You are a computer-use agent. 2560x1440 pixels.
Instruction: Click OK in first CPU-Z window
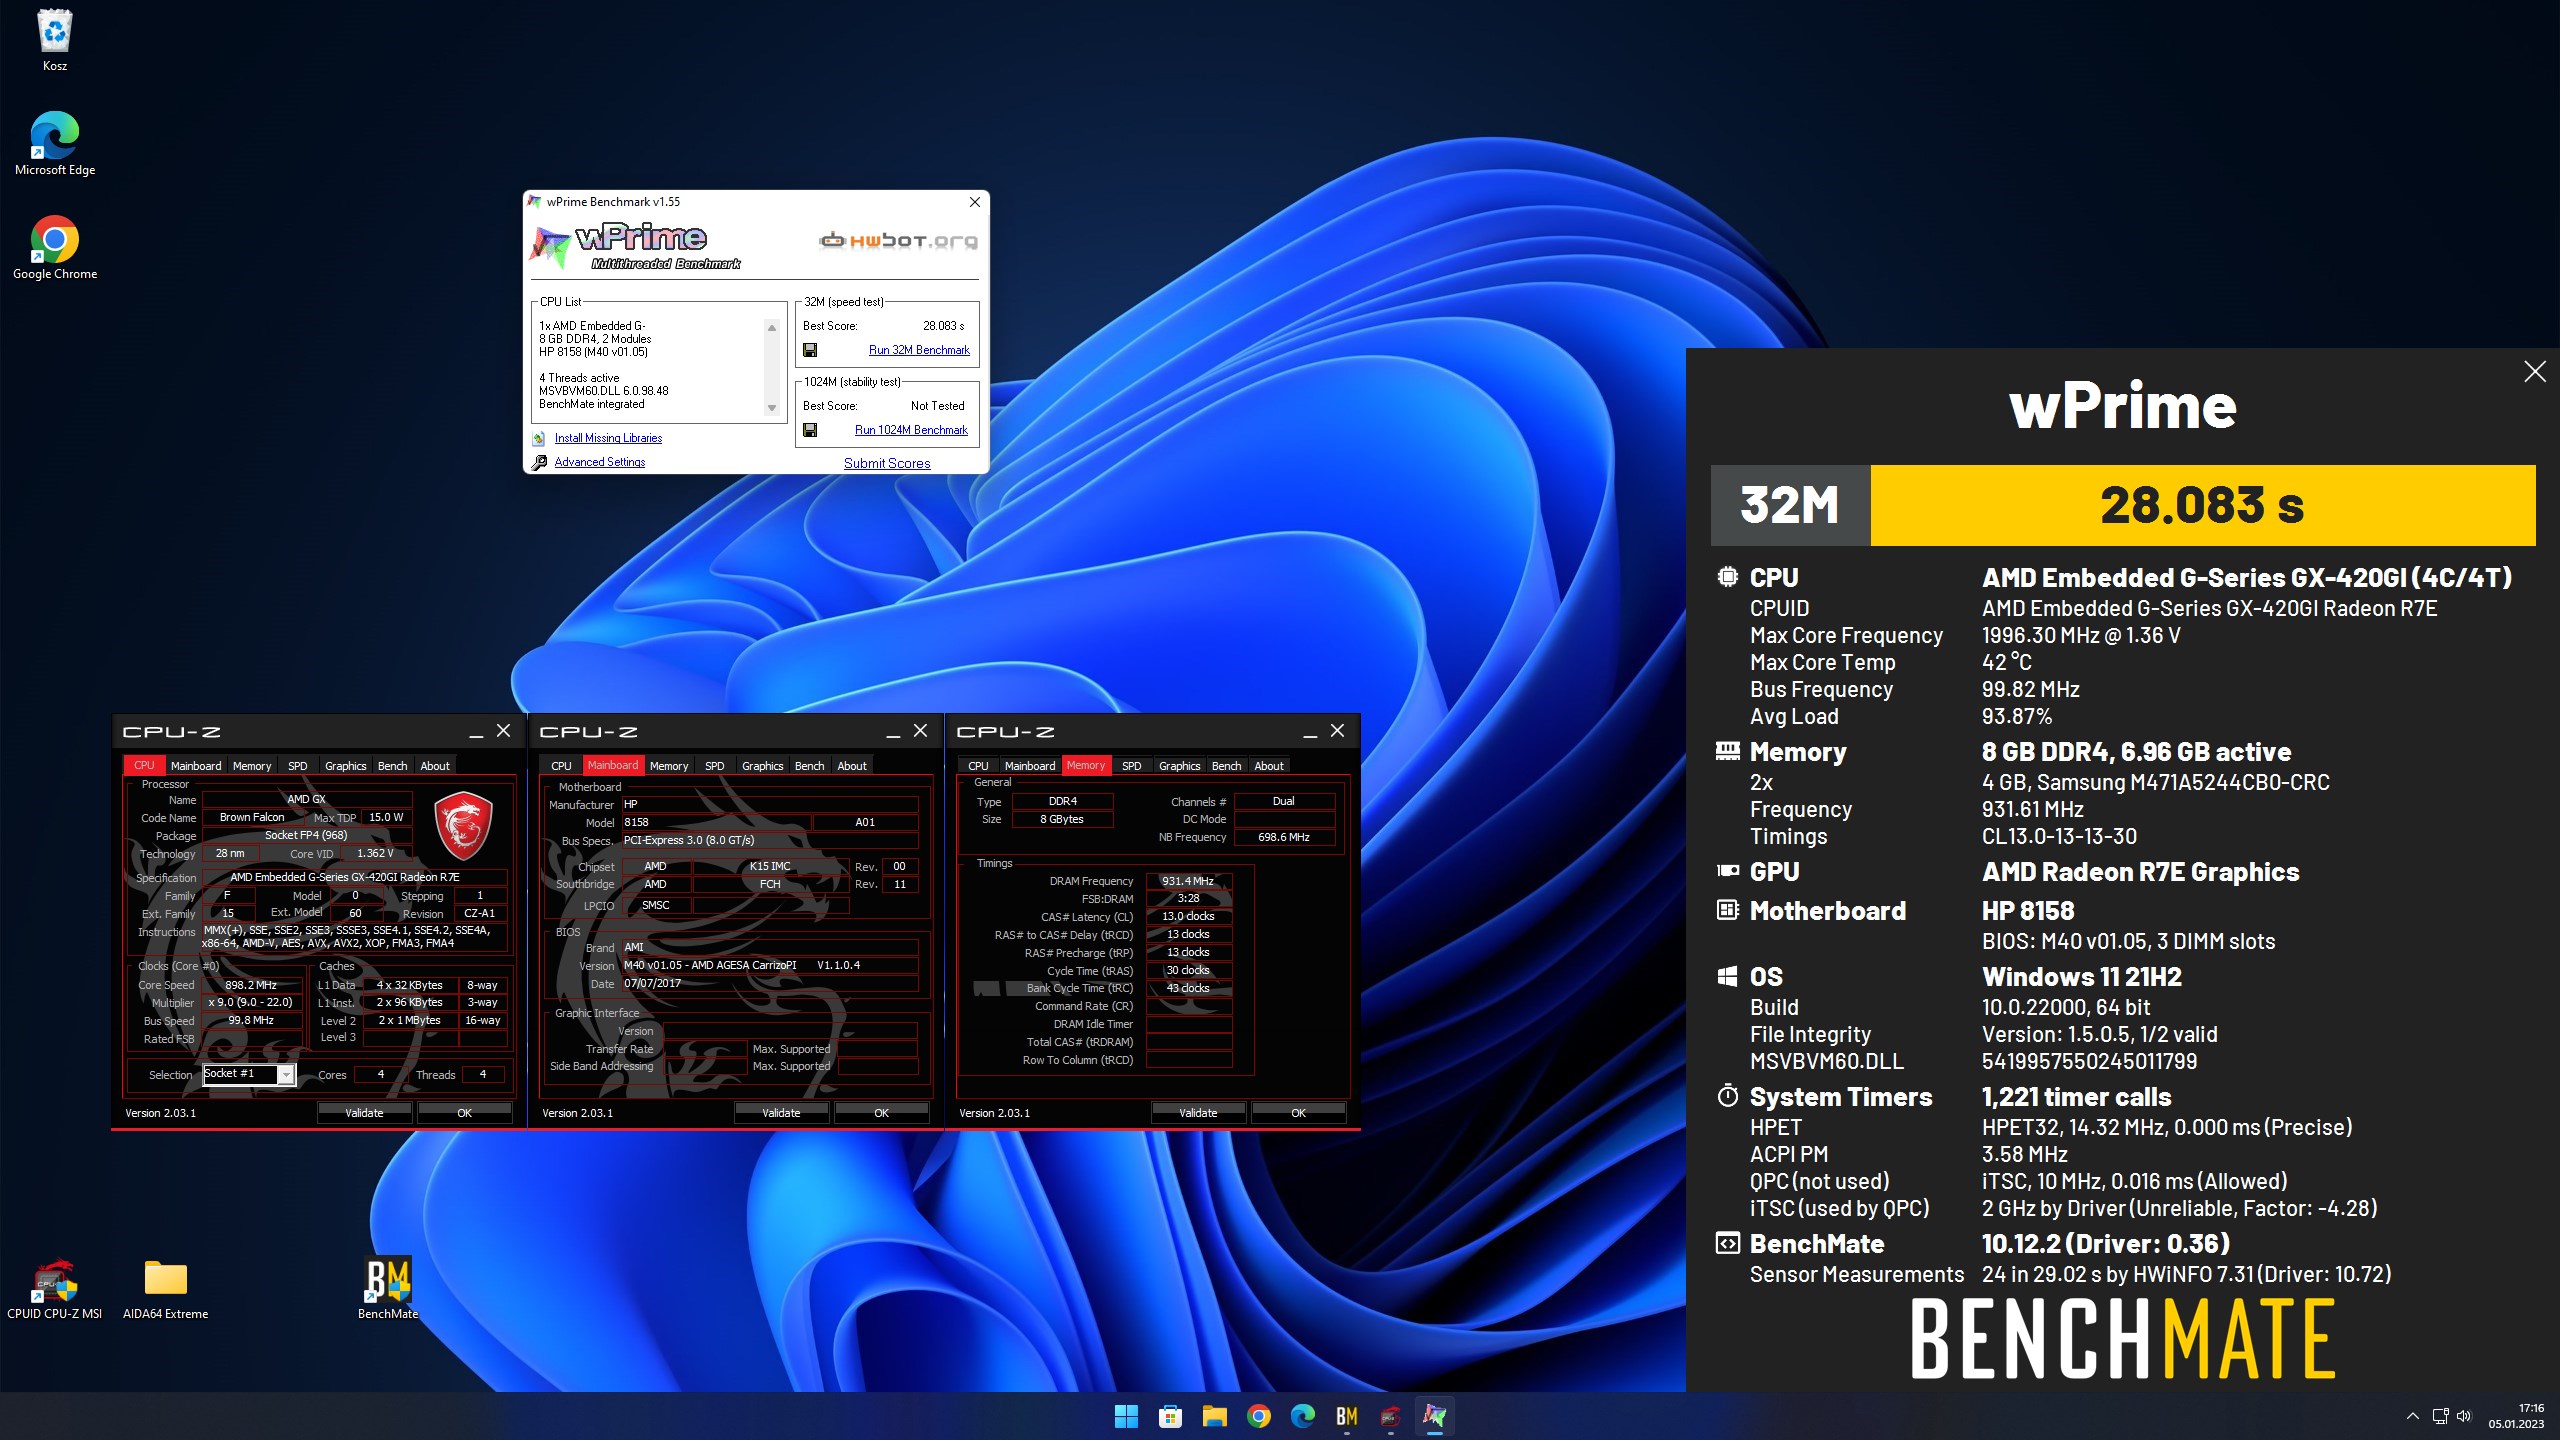click(465, 1113)
